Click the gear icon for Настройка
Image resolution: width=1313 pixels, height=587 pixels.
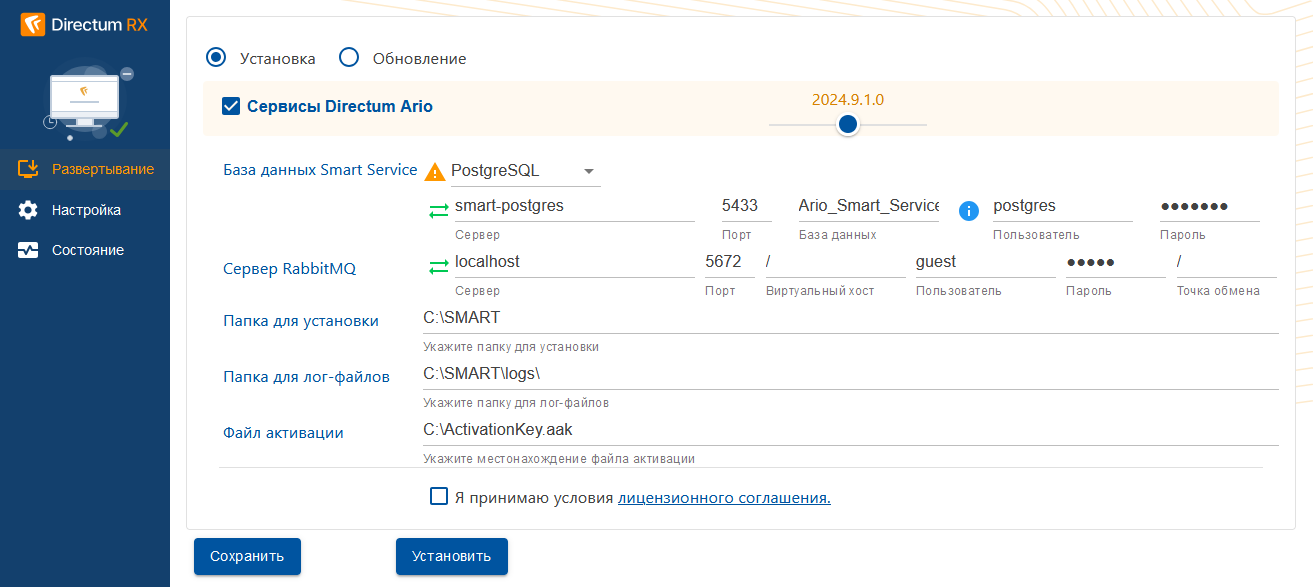coord(28,210)
